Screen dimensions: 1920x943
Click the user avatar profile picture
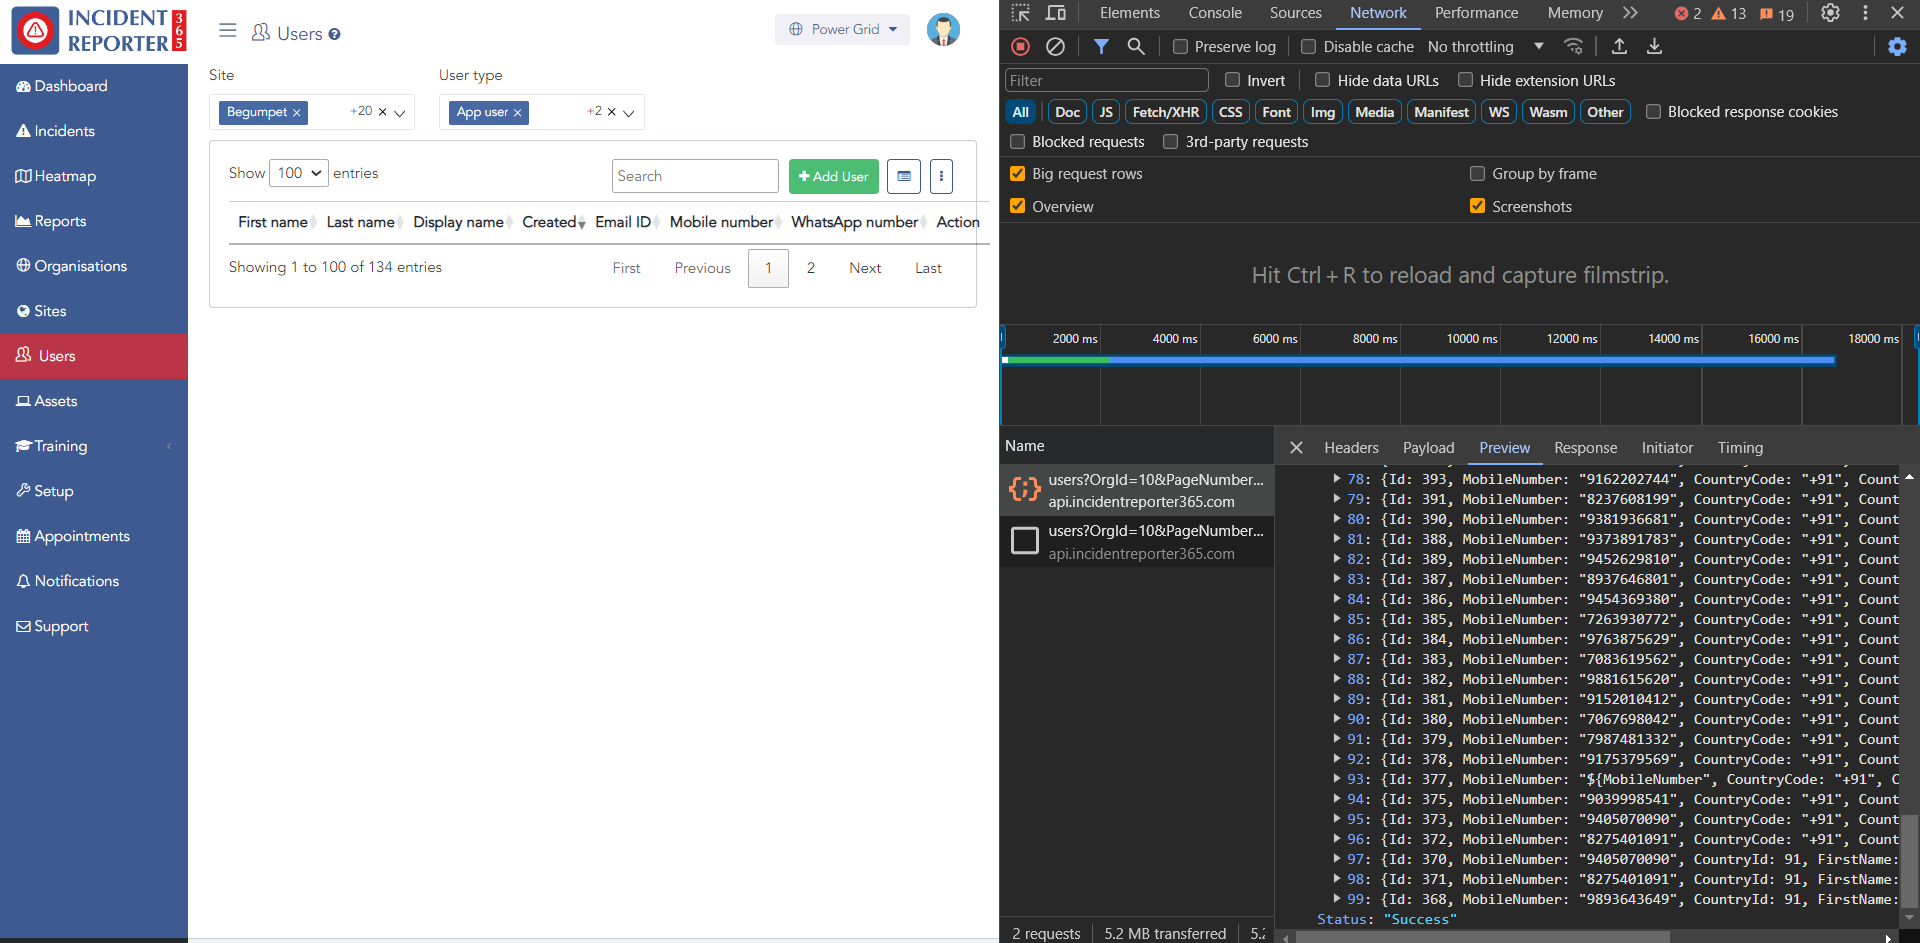(x=942, y=30)
